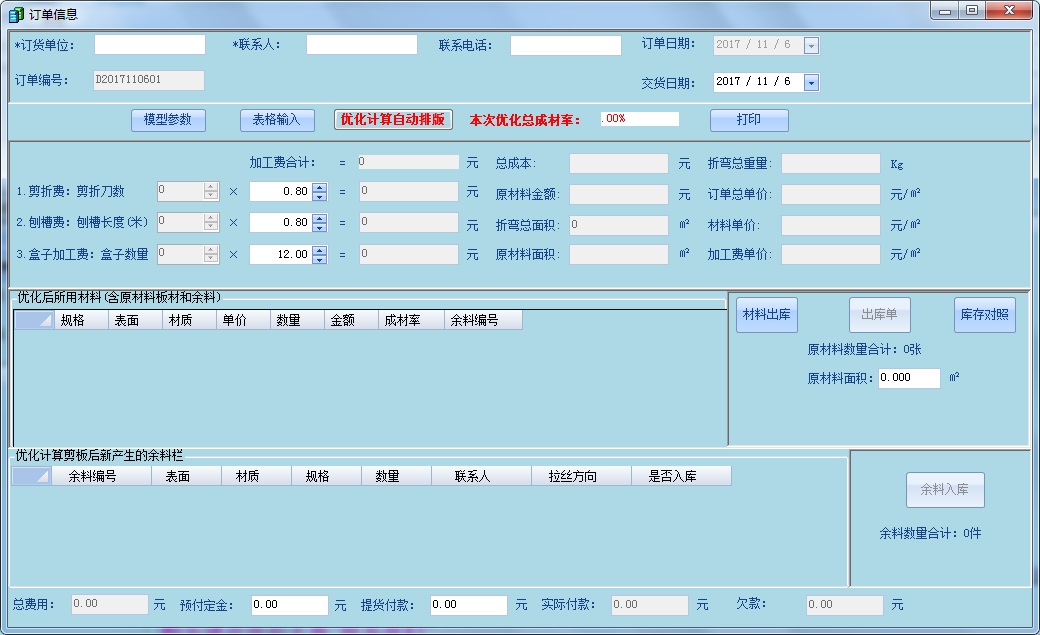Click the 总成本 field
The image size is (1040, 635).
pos(619,164)
